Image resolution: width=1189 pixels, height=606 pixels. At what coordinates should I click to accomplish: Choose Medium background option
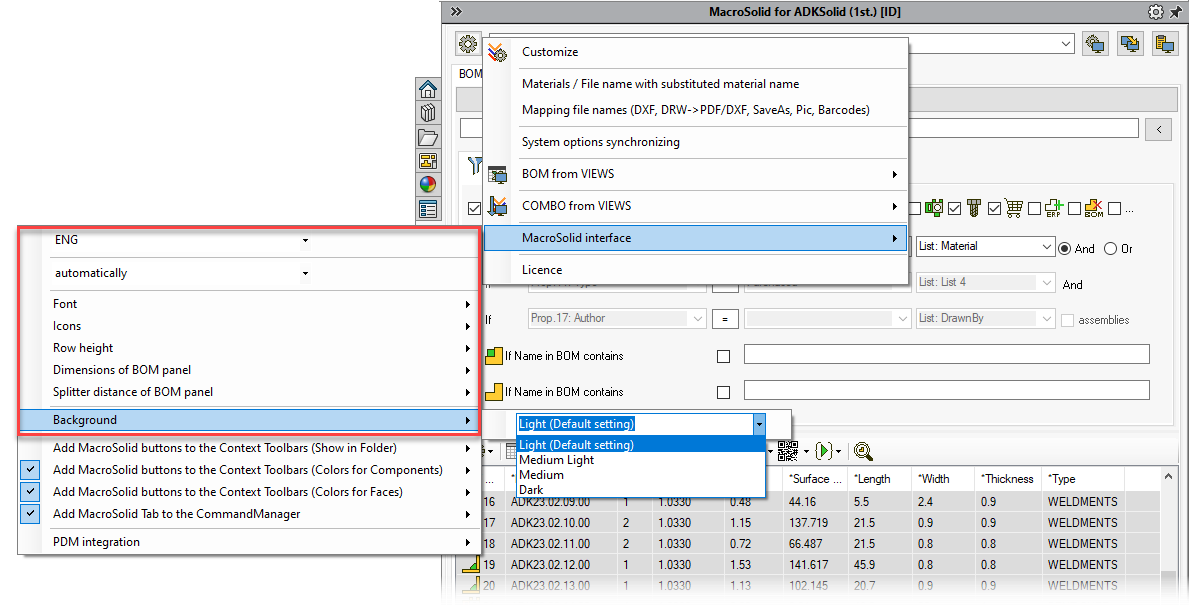[x=641, y=475]
